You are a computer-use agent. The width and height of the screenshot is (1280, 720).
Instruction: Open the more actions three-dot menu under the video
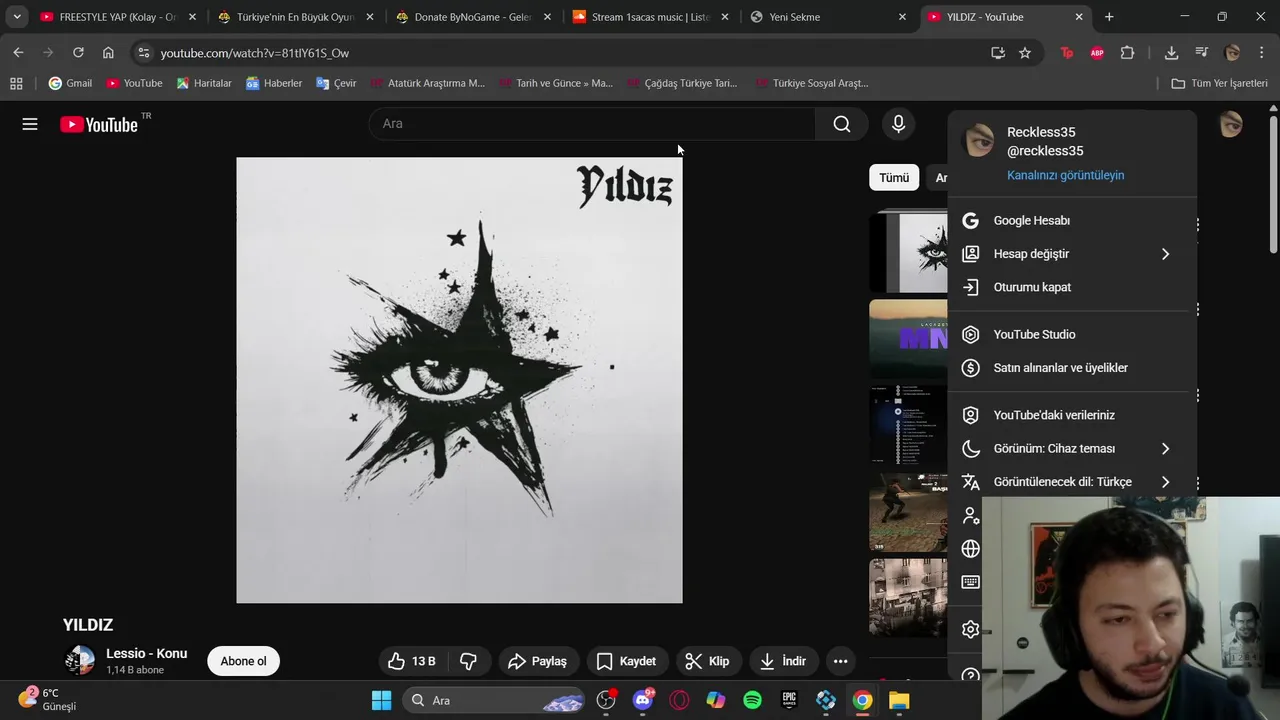(x=841, y=661)
